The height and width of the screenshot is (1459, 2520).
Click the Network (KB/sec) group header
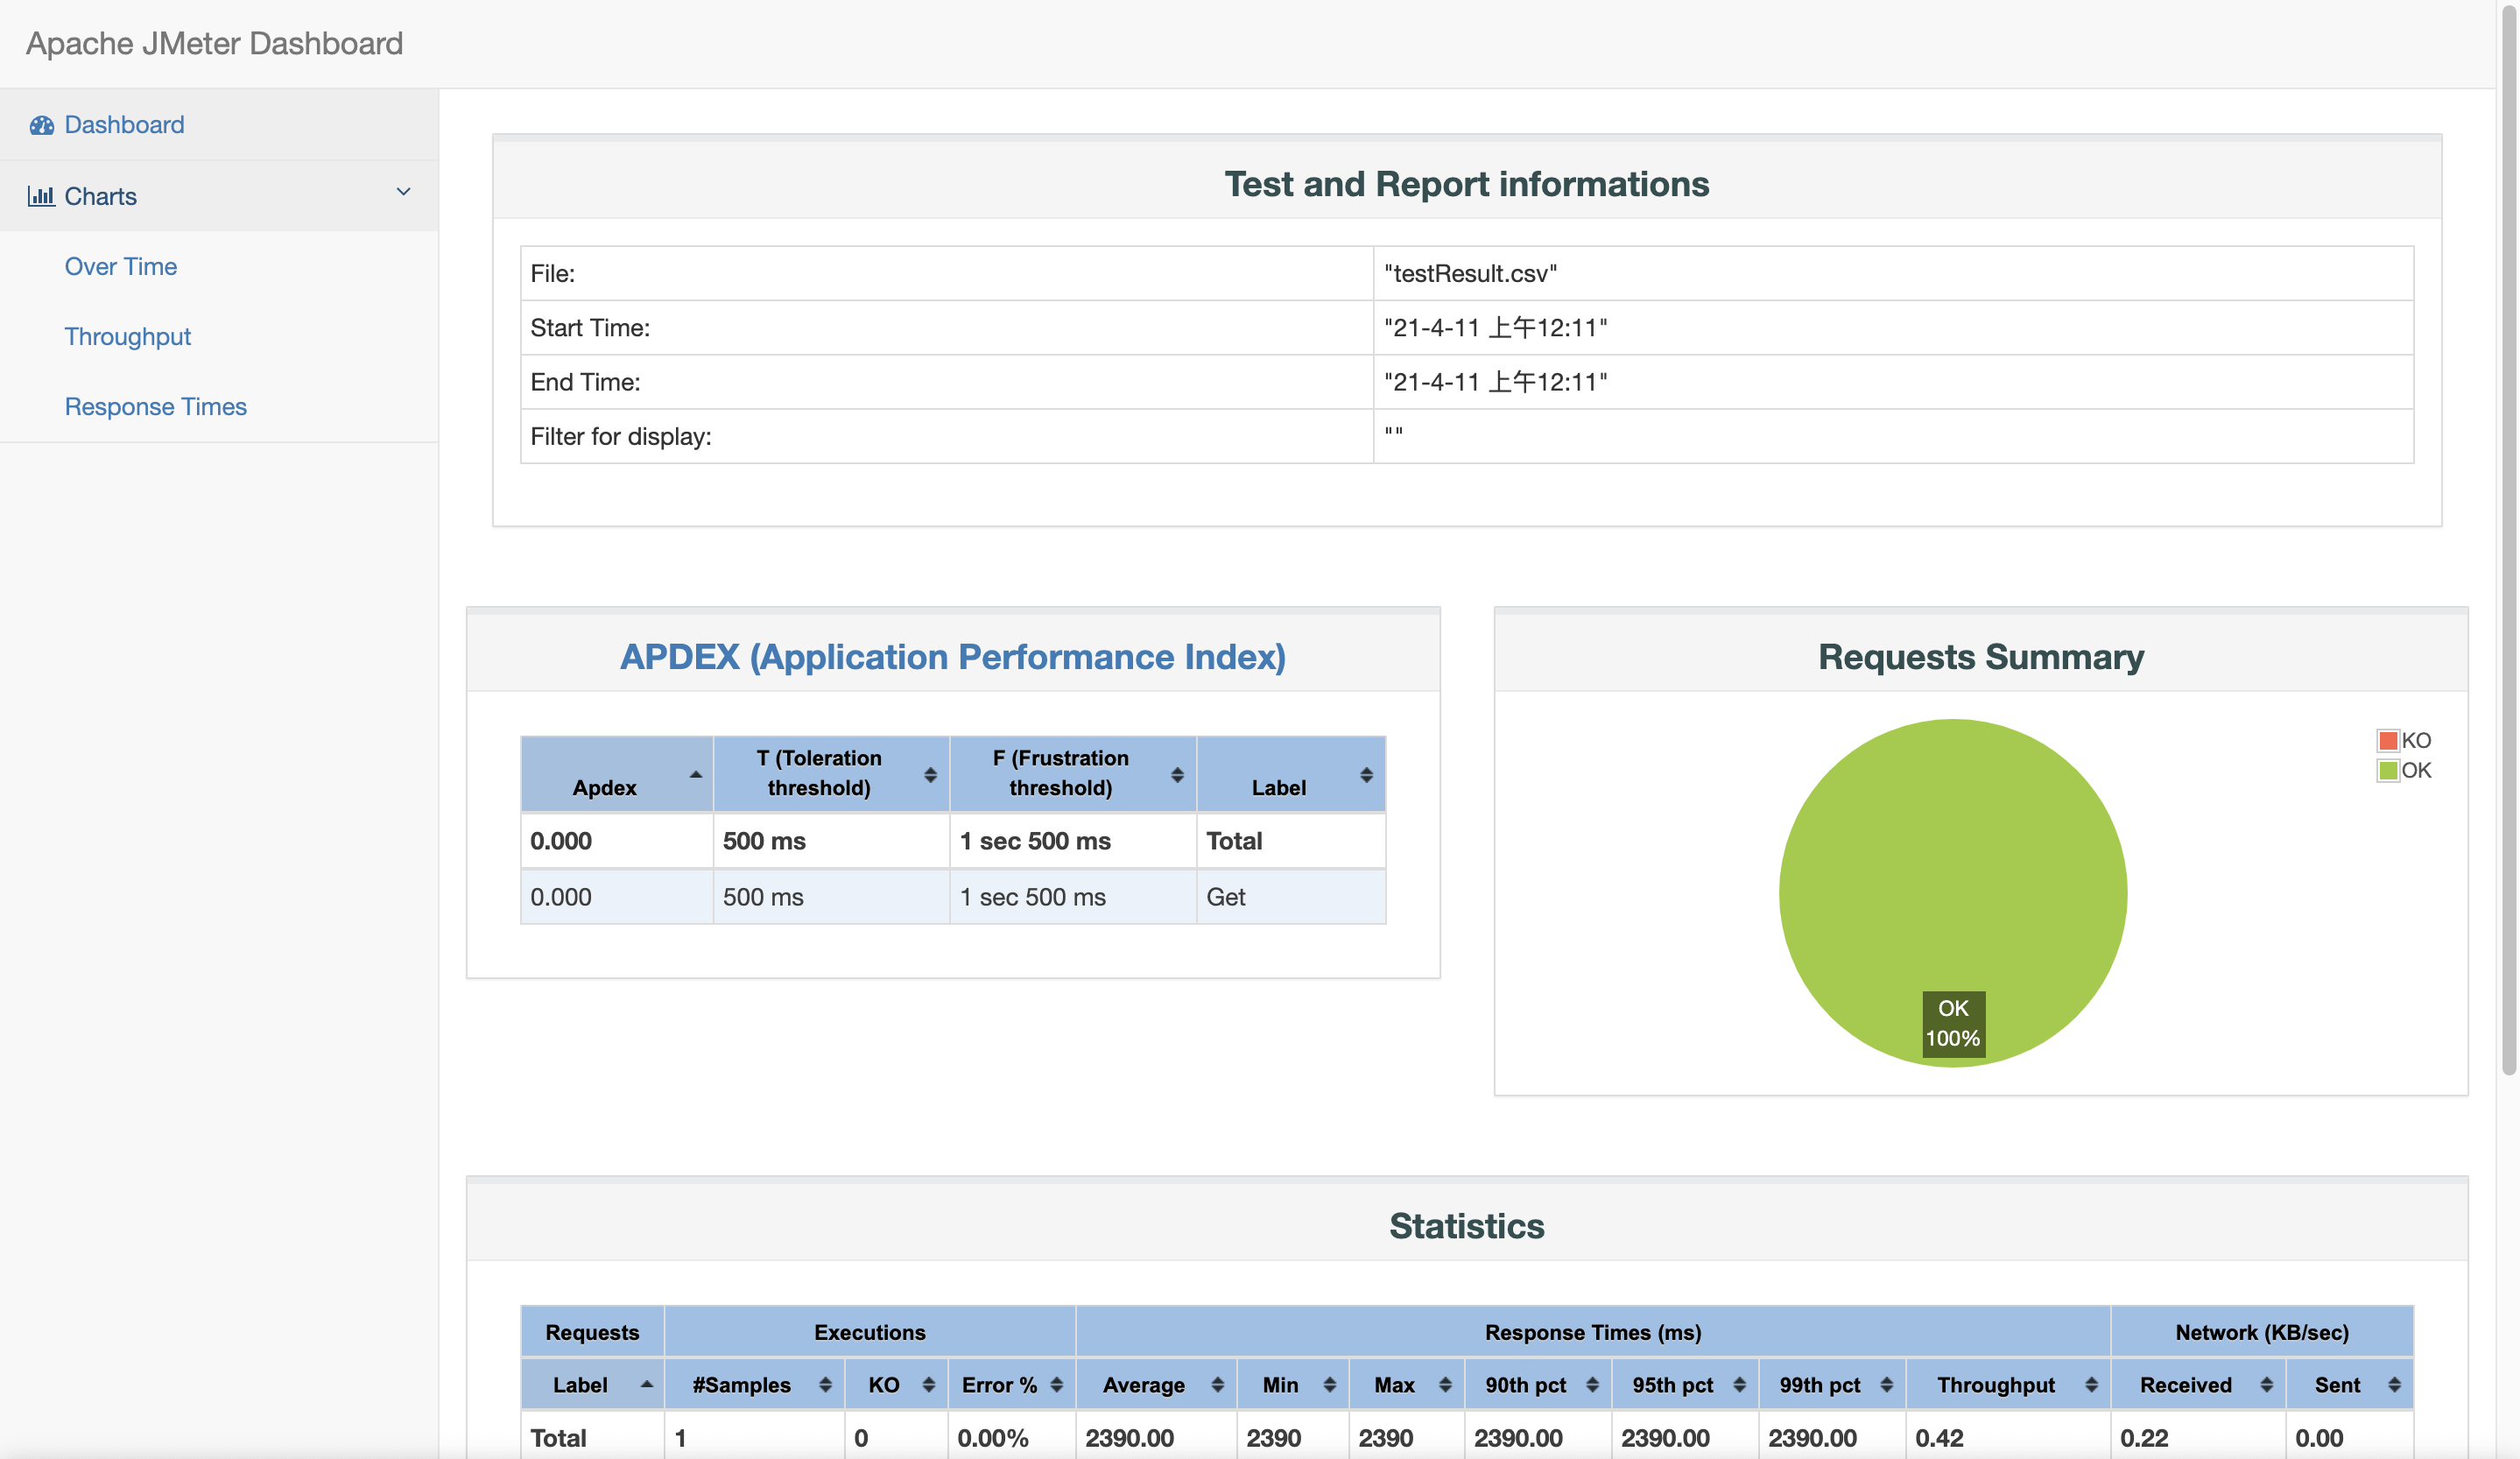(x=2262, y=1332)
